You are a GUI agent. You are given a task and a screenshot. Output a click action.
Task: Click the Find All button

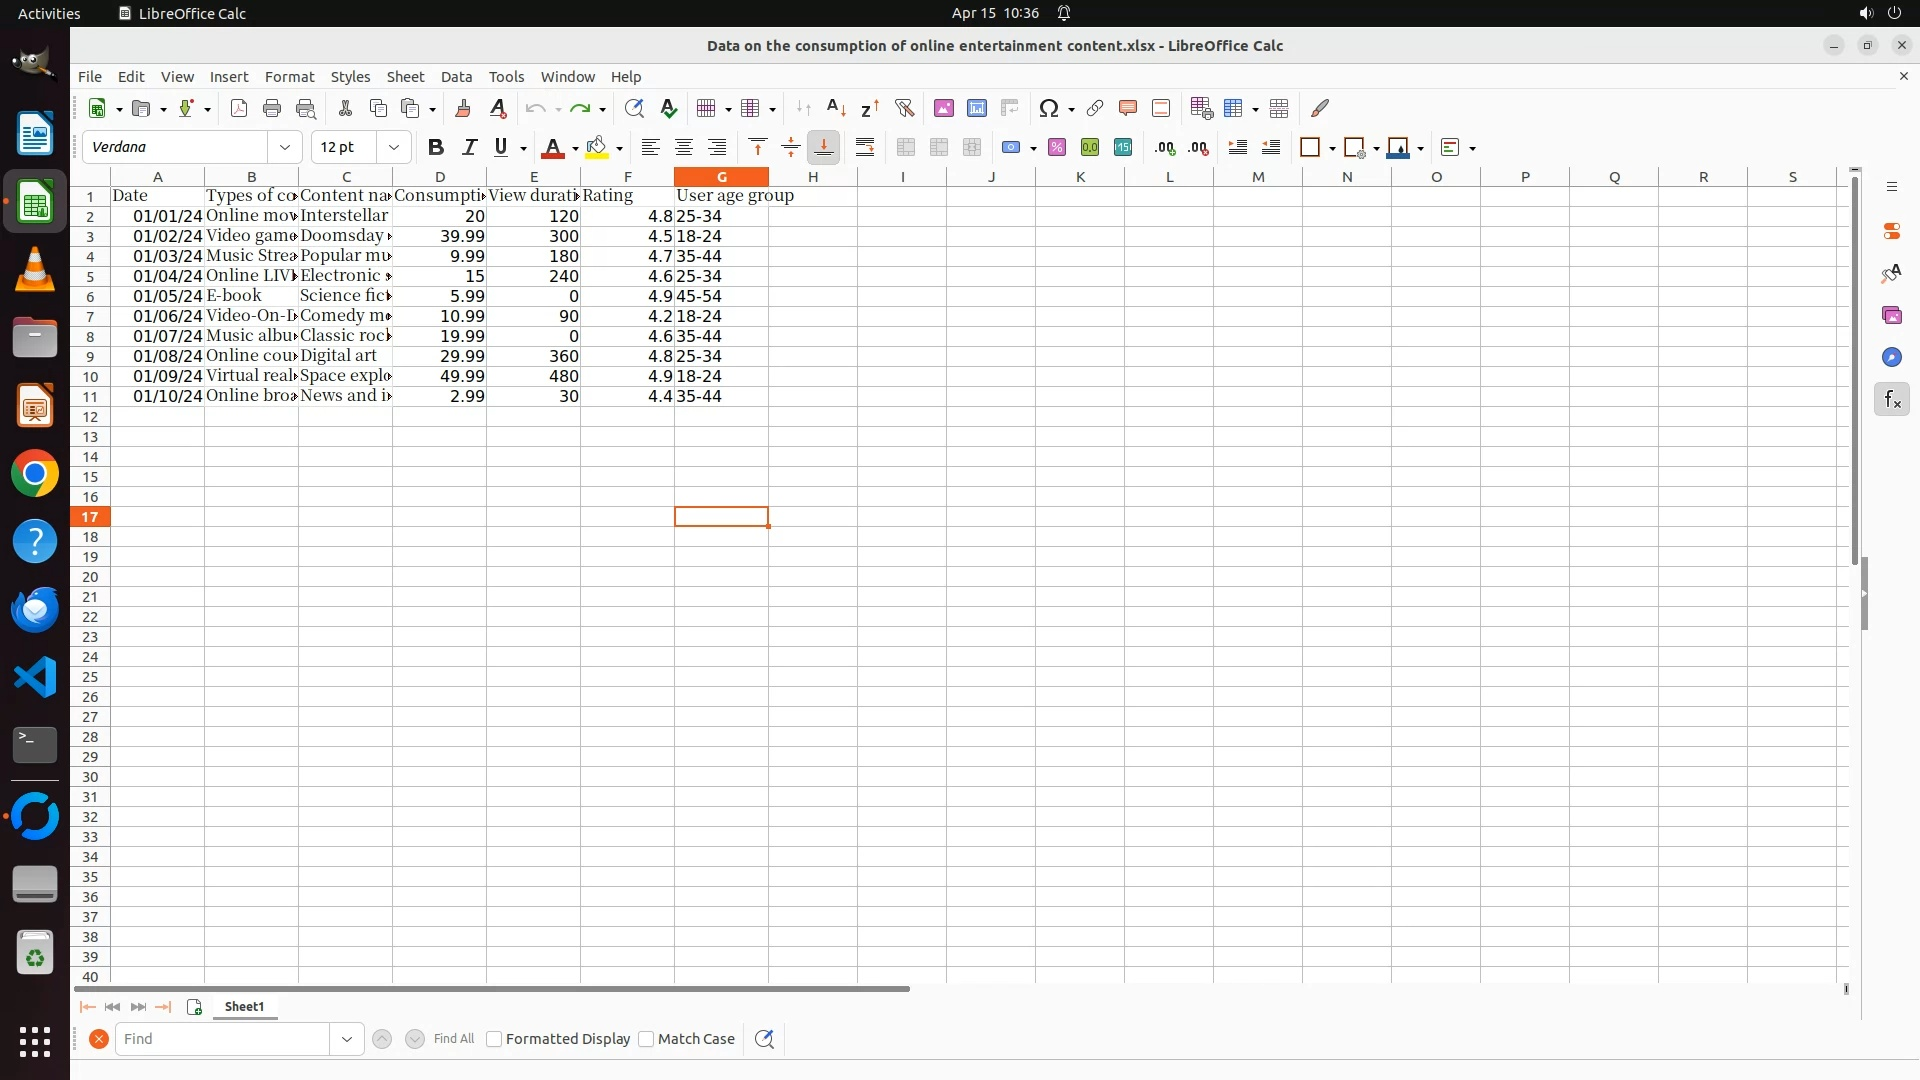454,1039
